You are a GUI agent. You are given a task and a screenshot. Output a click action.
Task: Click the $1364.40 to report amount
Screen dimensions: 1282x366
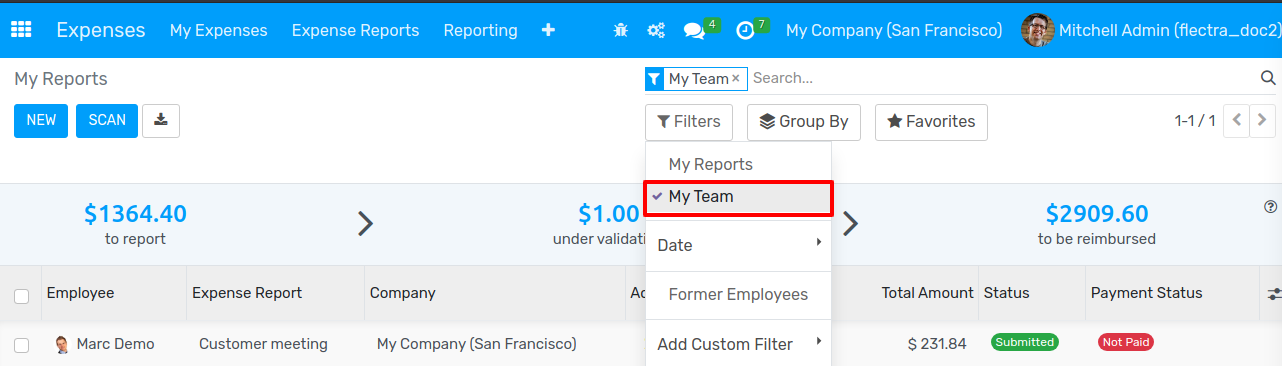[135, 214]
